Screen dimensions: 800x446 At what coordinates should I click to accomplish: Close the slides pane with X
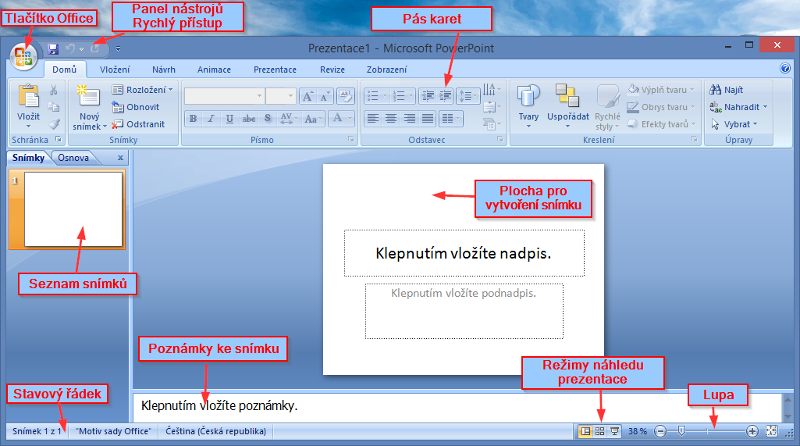(120, 158)
